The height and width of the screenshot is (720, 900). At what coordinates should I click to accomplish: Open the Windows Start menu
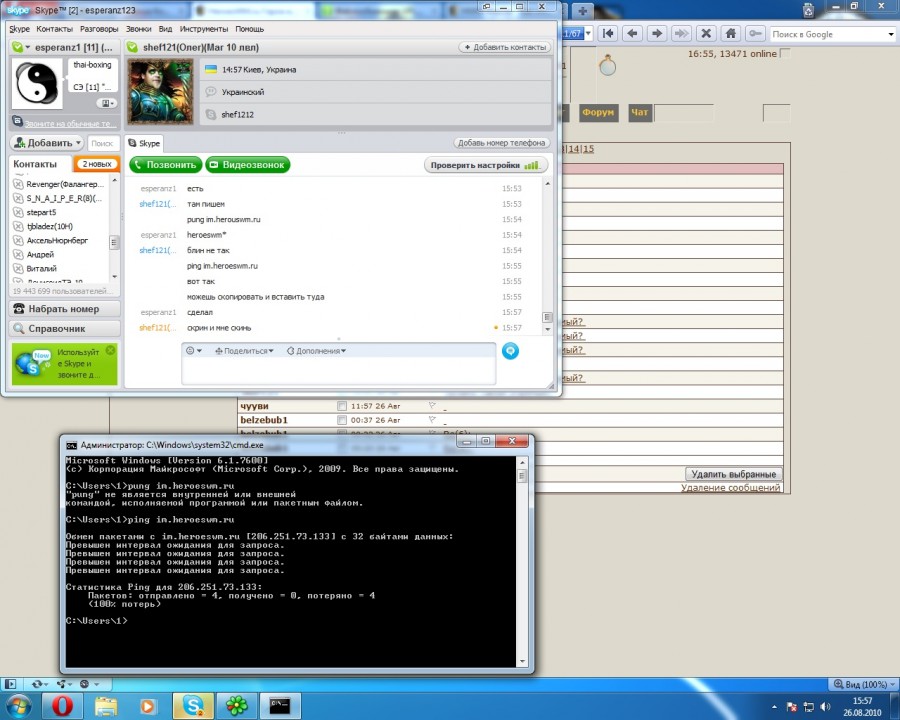pos(18,706)
